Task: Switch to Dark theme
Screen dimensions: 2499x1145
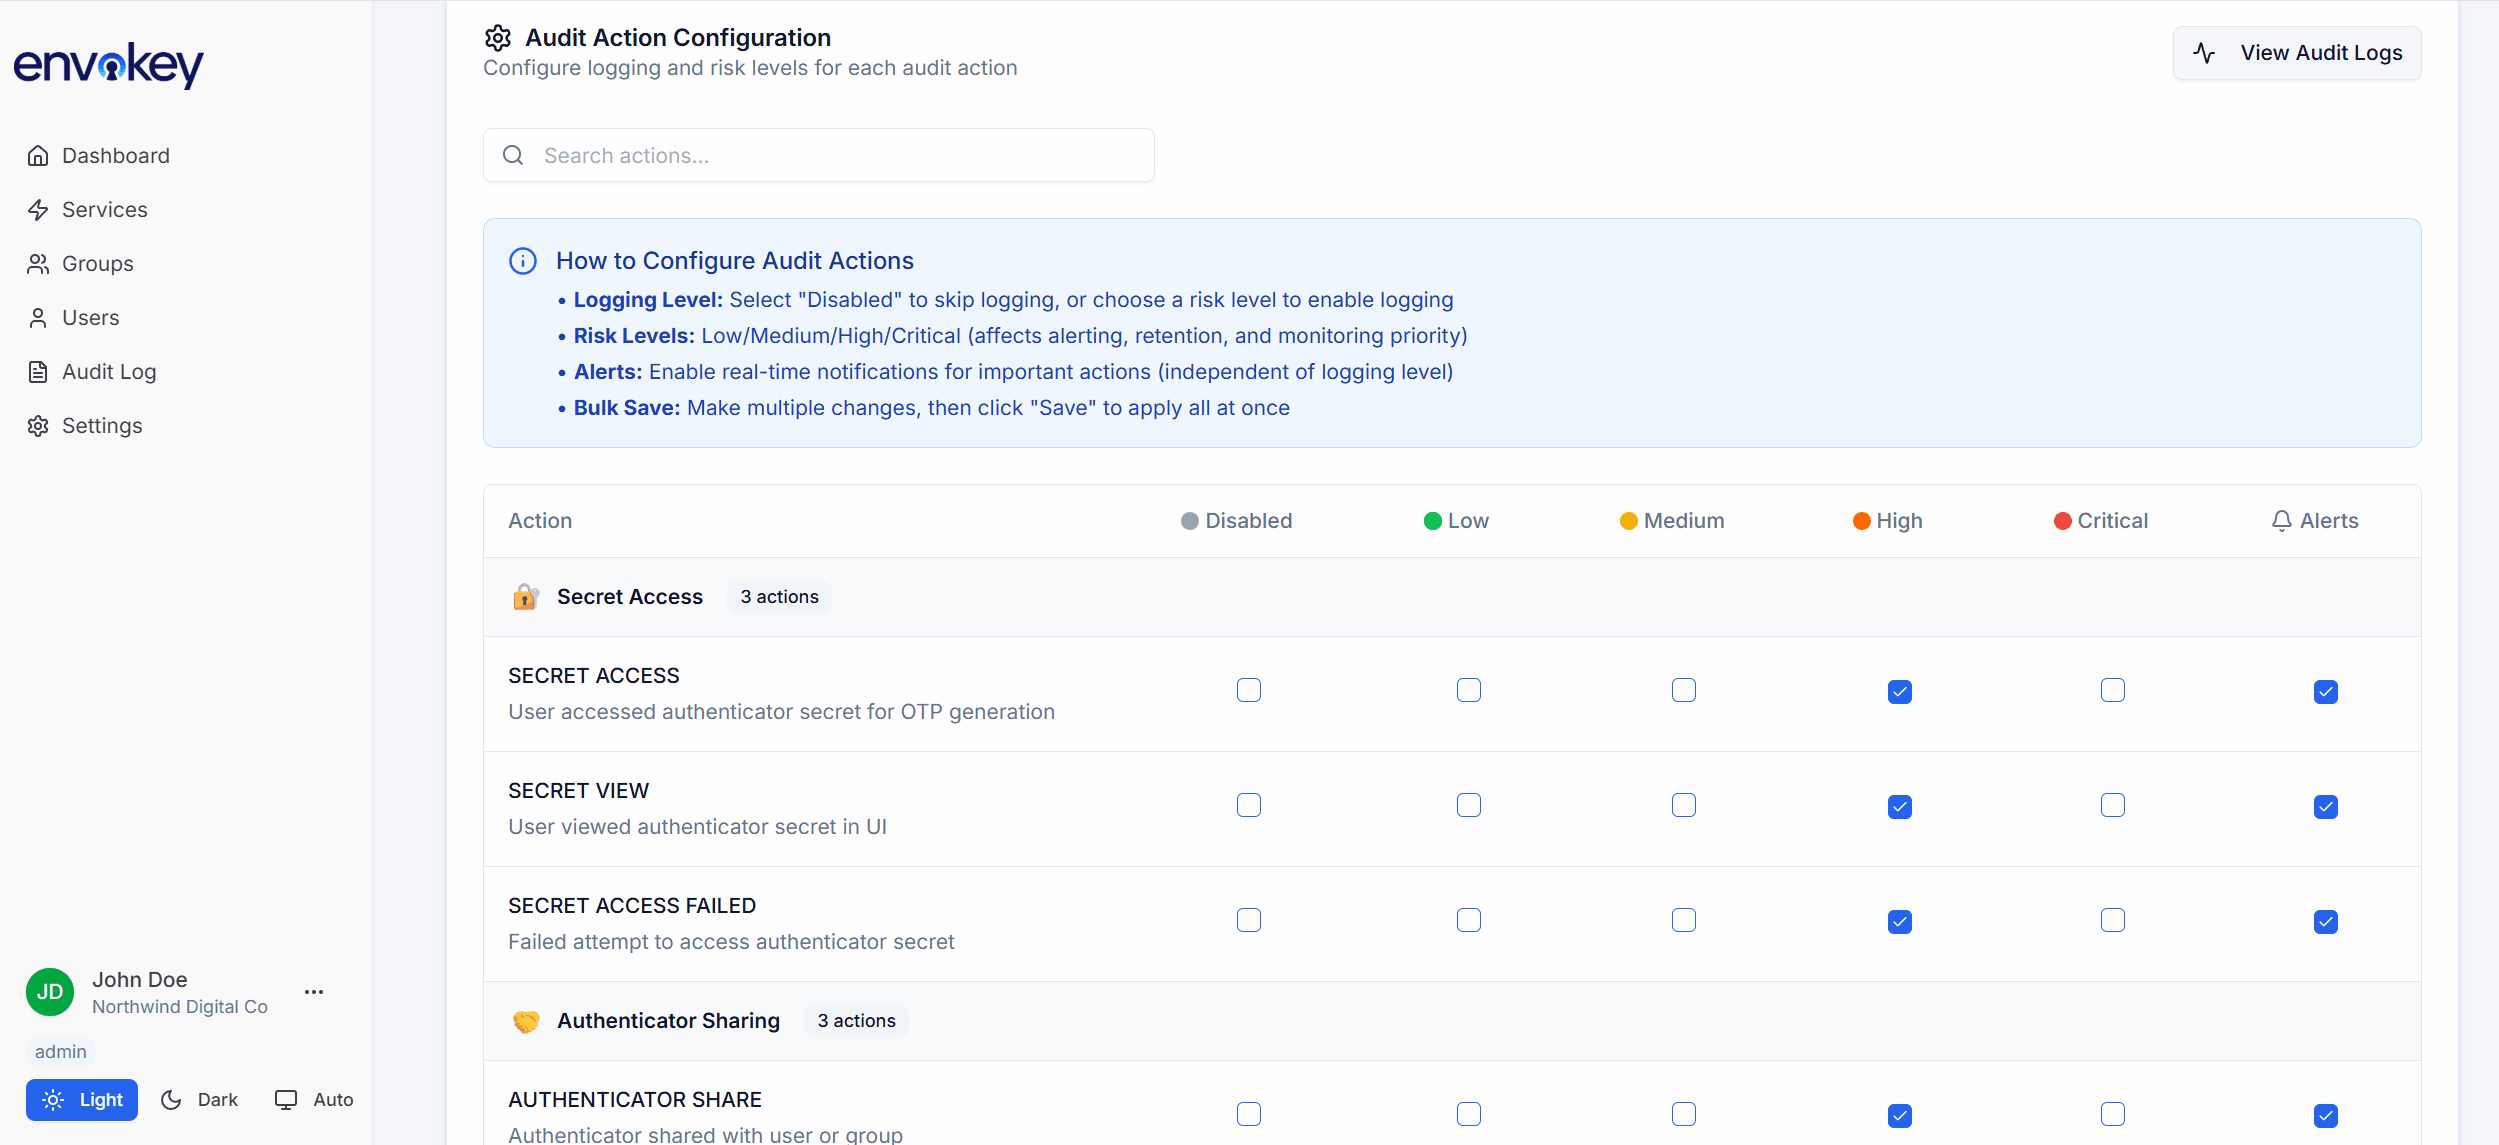Action: (200, 1100)
